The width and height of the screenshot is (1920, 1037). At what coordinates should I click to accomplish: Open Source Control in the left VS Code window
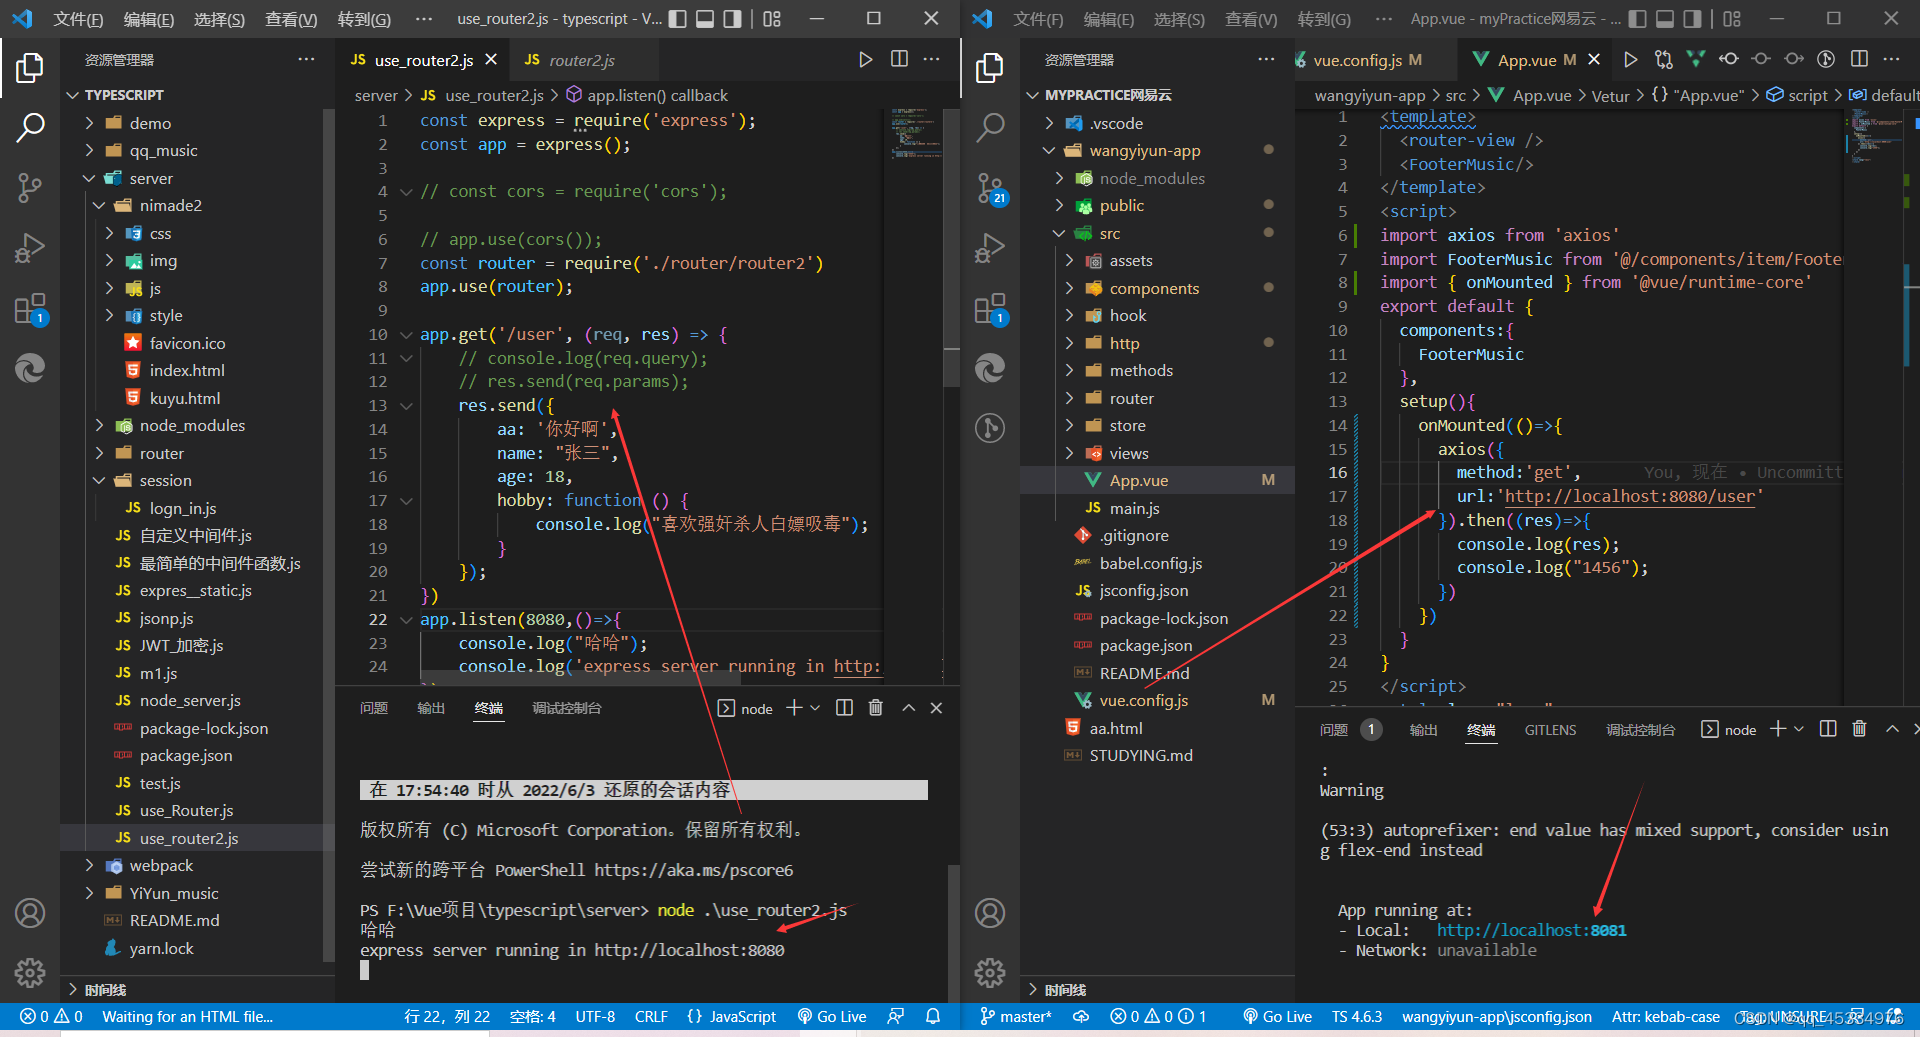click(x=30, y=187)
